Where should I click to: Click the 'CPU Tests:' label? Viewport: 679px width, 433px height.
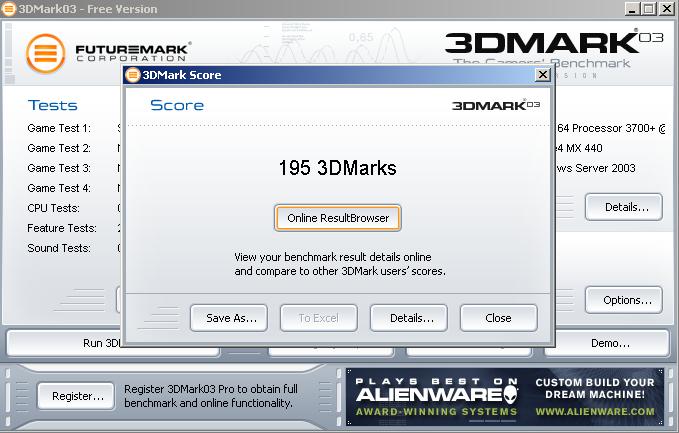[53, 208]
